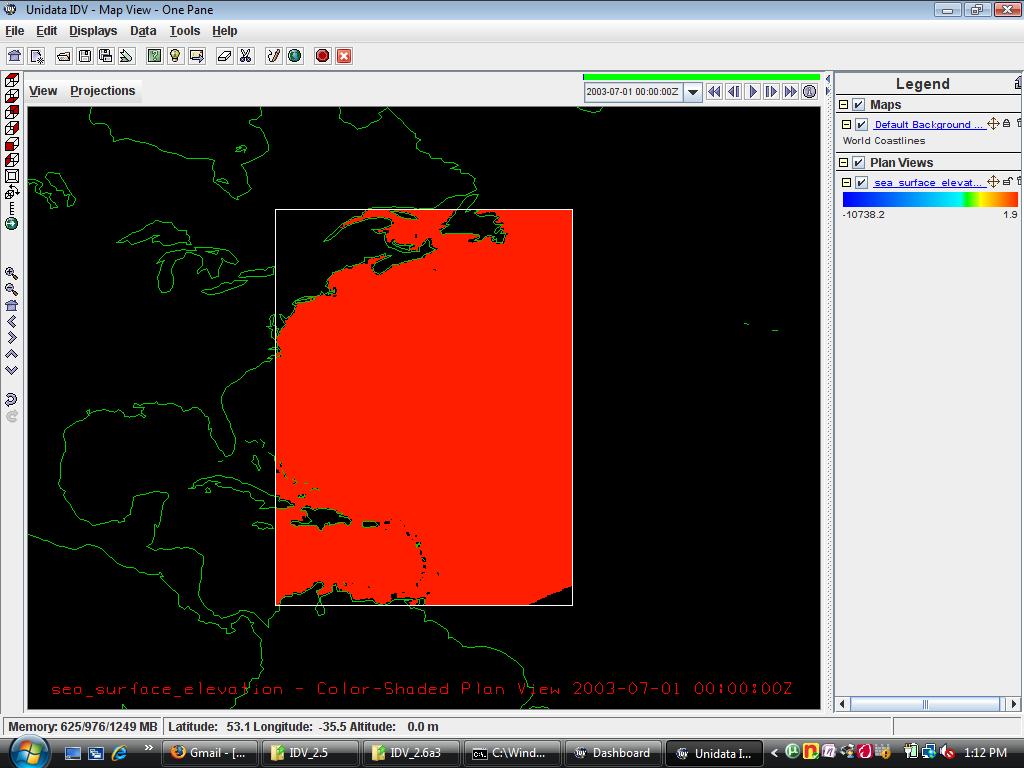The width and height of the screenshot is (1024, 768).
Task: Click the Default Background legend link
Action: pyautogui.click(x=928, y=125)
